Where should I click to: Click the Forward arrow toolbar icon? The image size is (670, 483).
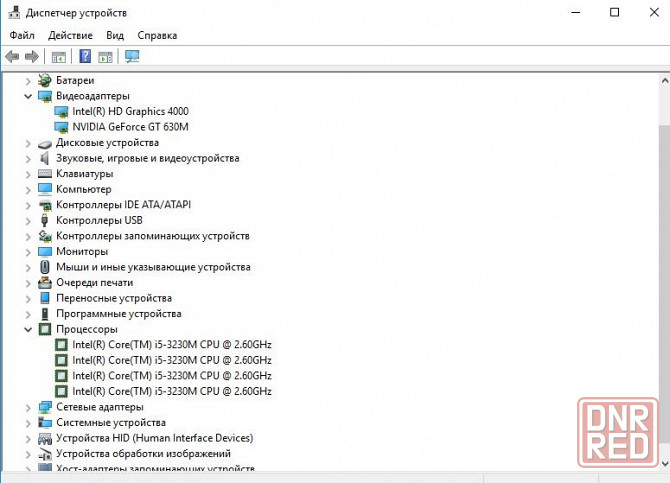pos(31,56)
